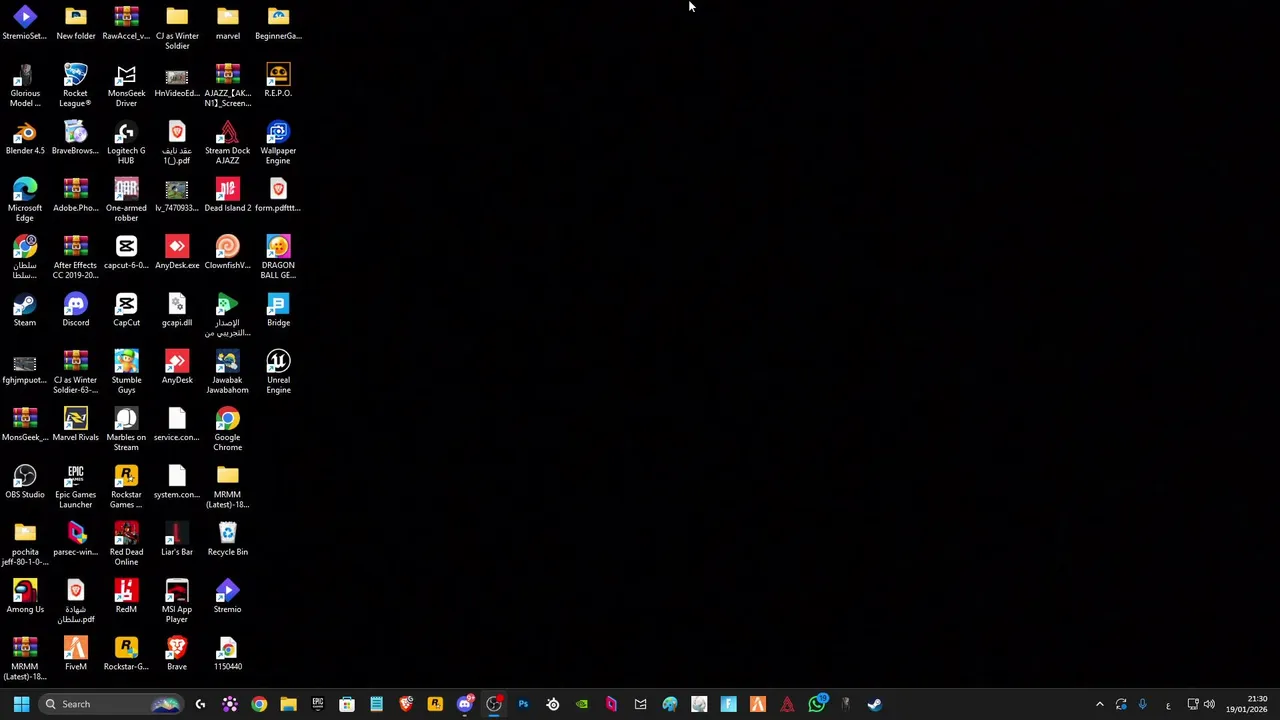Select the R.E.P.O. desktop icon
1280x720 pixels.
pos(278,81)
